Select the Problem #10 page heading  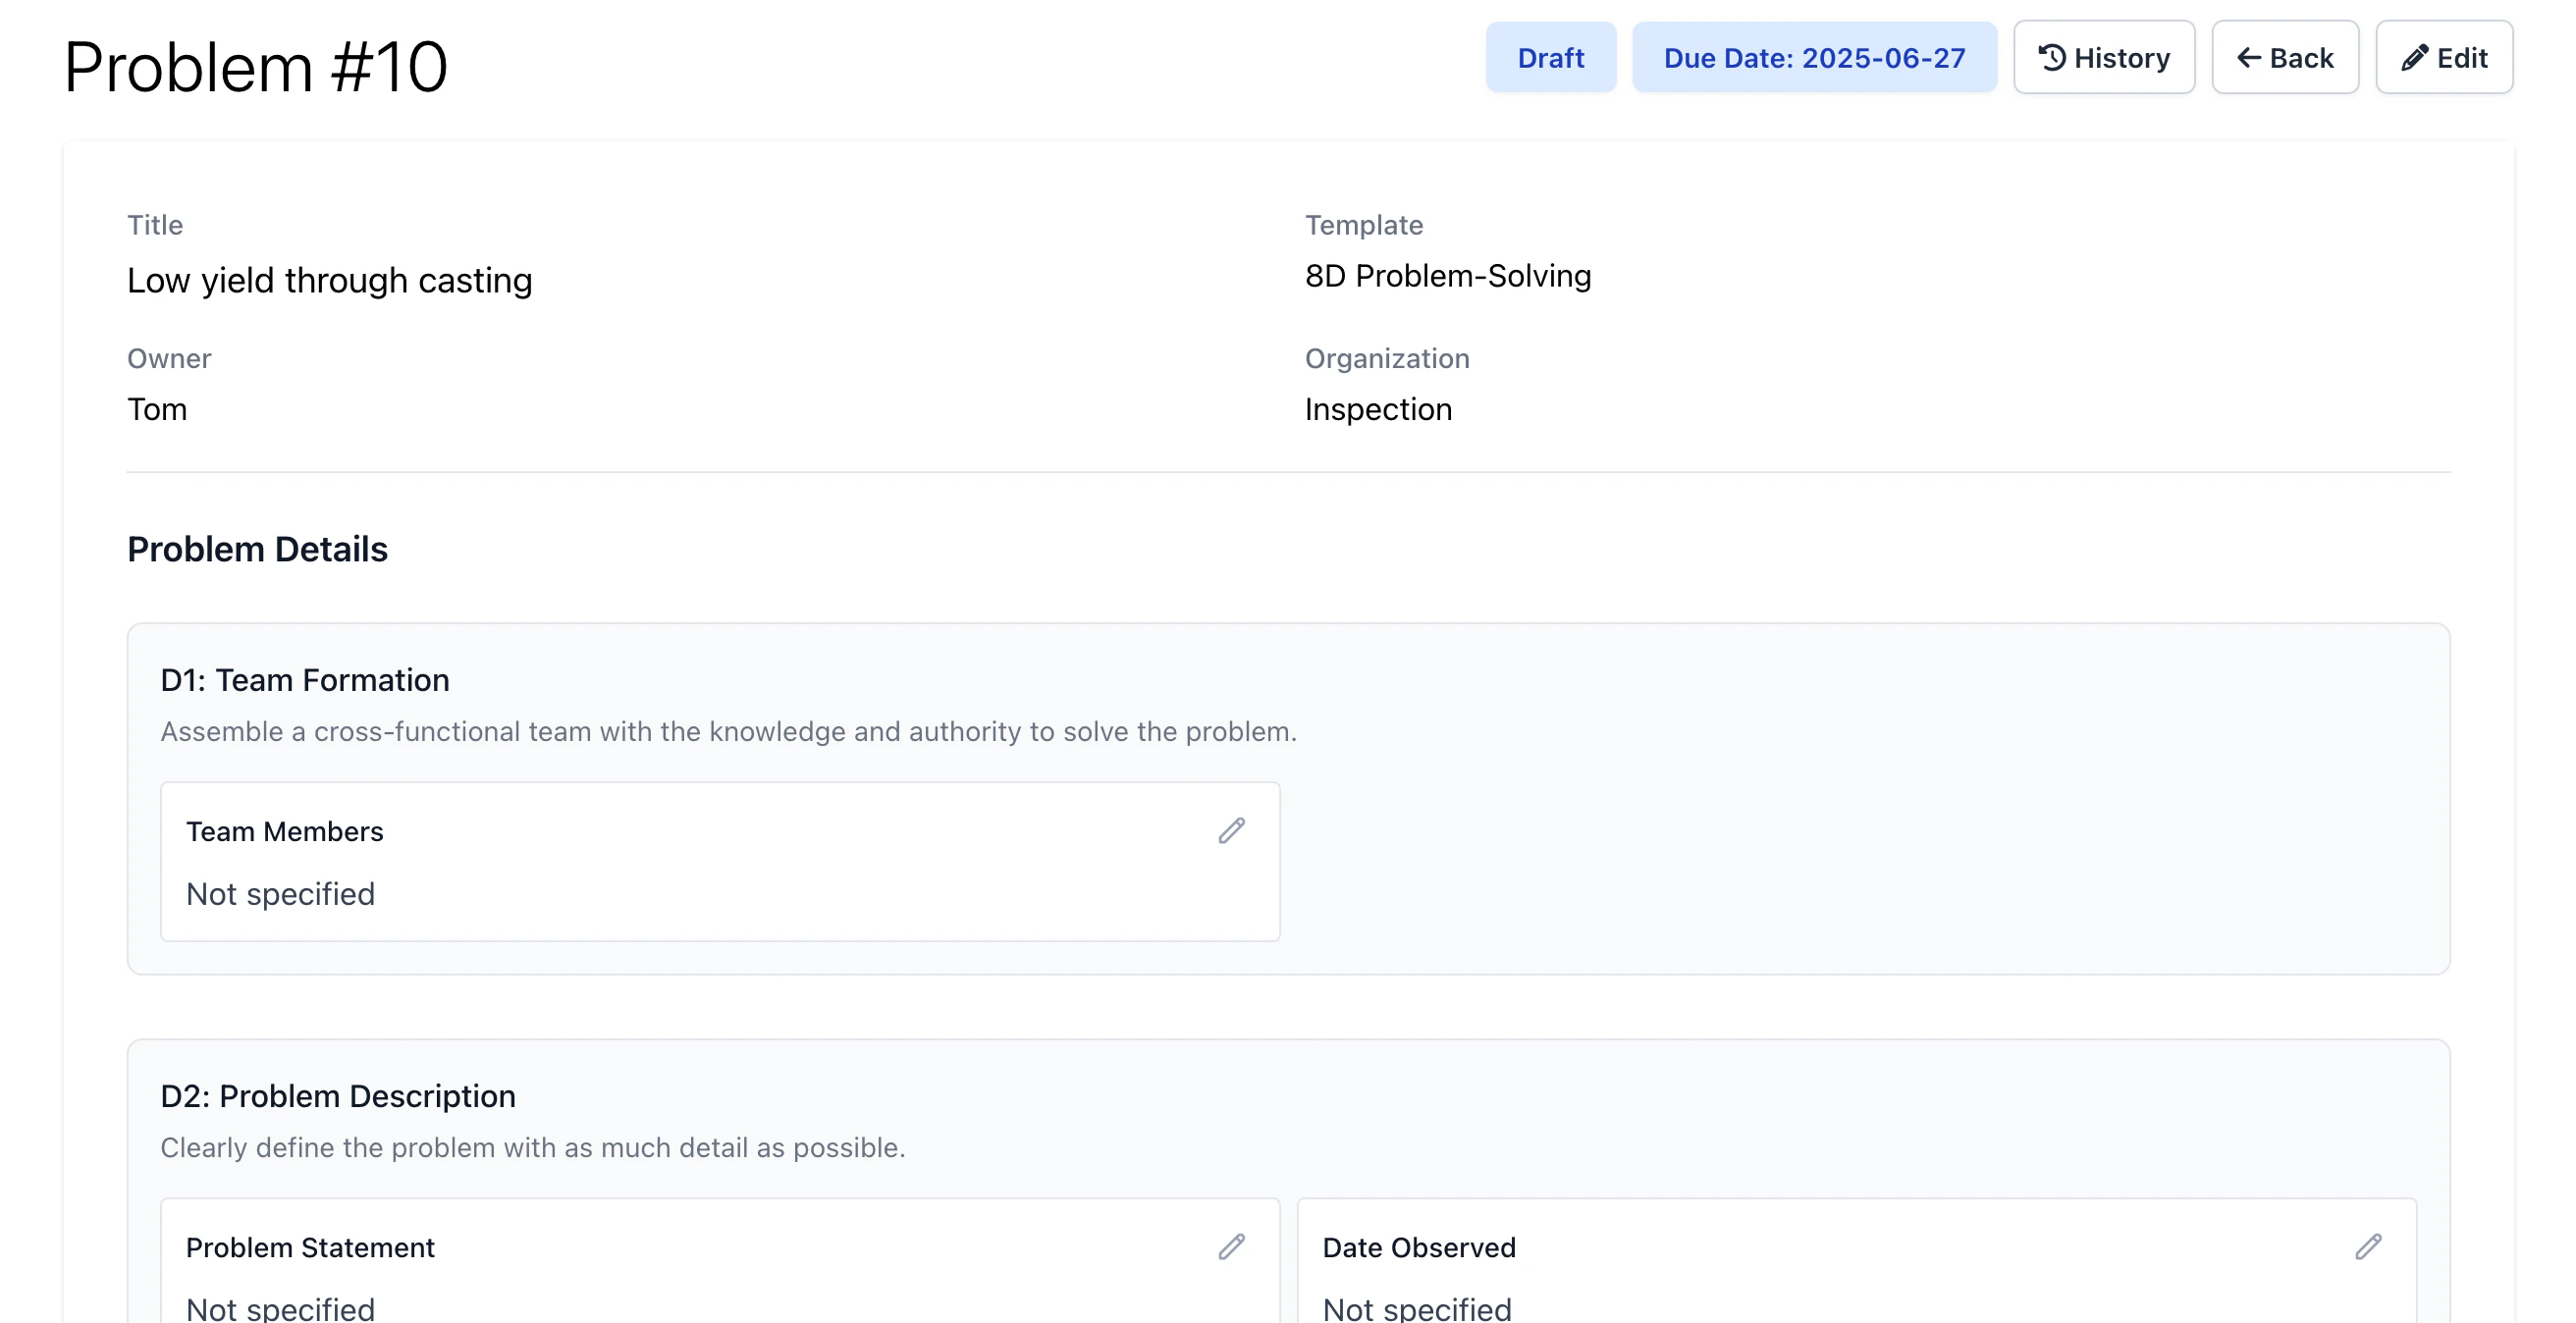click(256, 68)
